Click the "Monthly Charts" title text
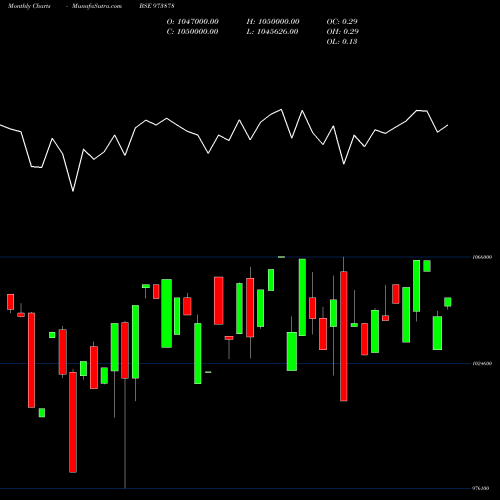The height and width of the screenshot is (500, 500). (x=29, y=6)
